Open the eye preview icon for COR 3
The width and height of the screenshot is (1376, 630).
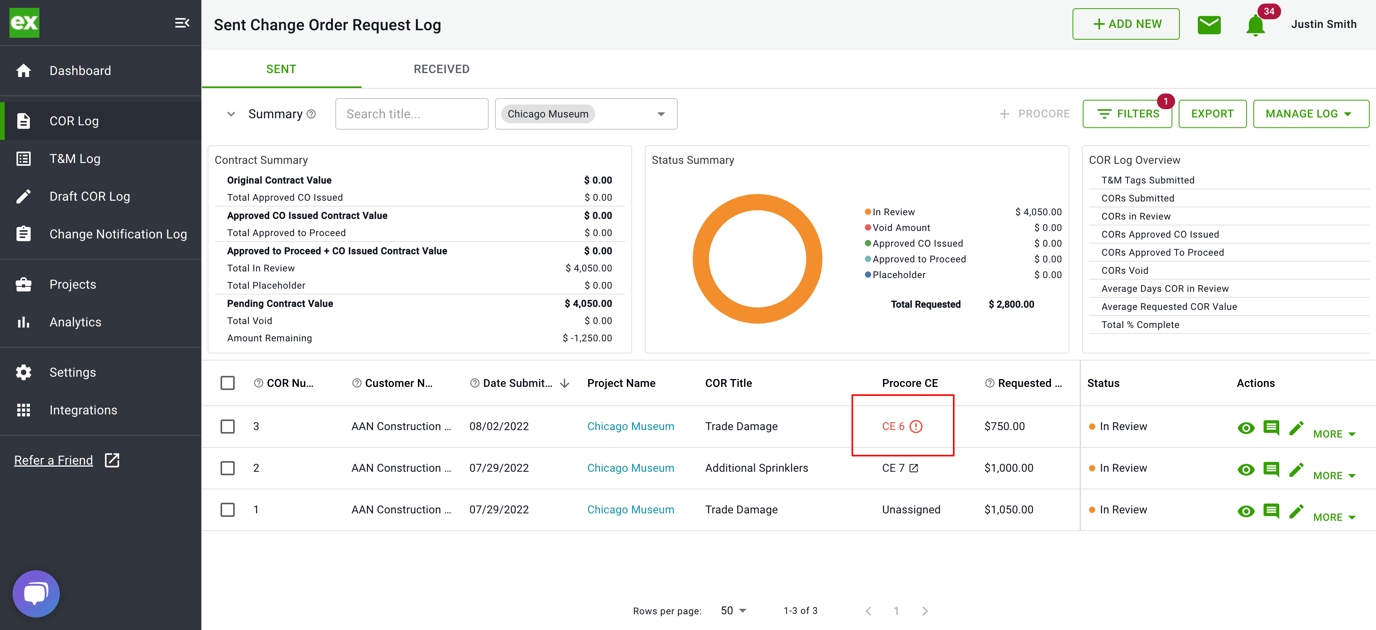pyautogui.click(x=1246, y=427)
